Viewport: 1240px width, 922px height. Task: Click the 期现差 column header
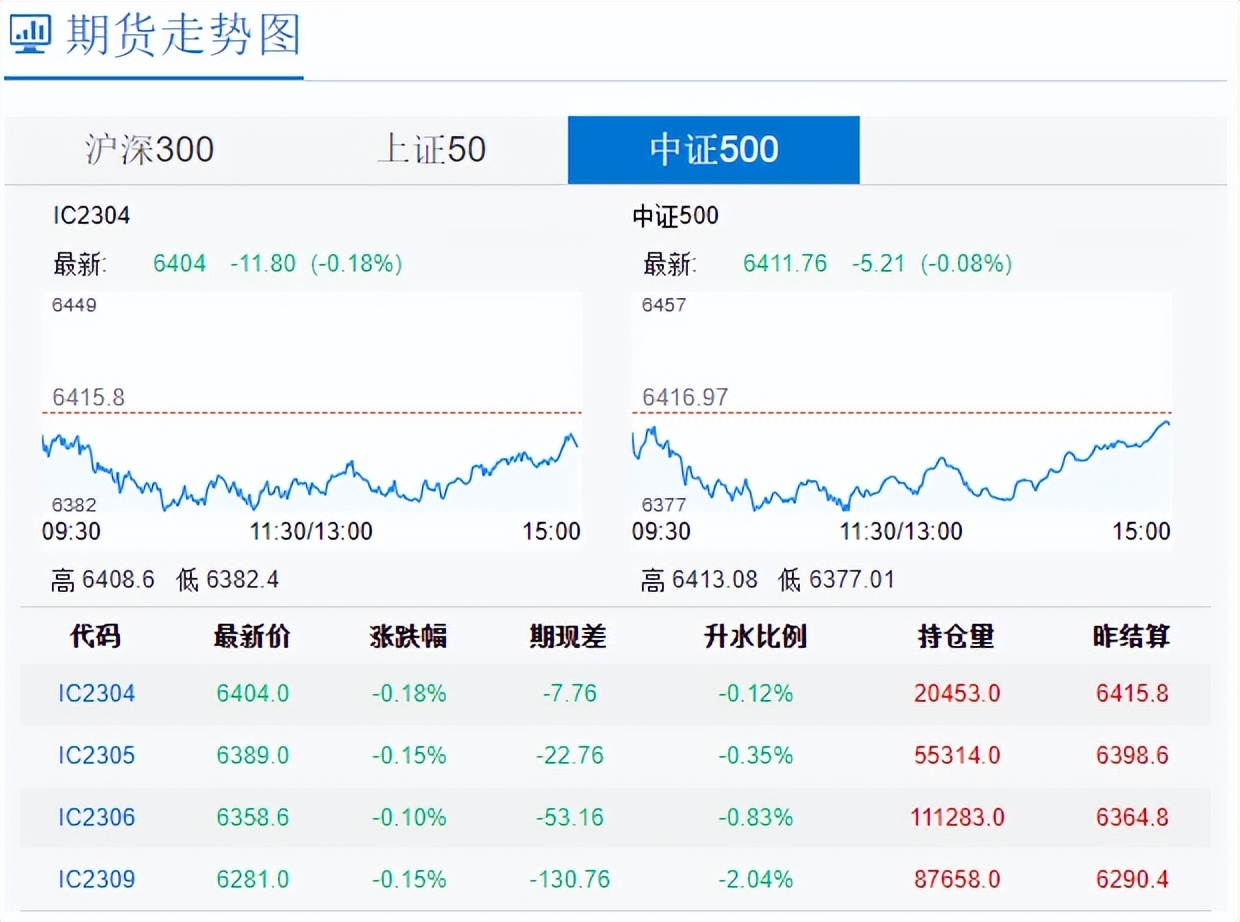point(568,636)
